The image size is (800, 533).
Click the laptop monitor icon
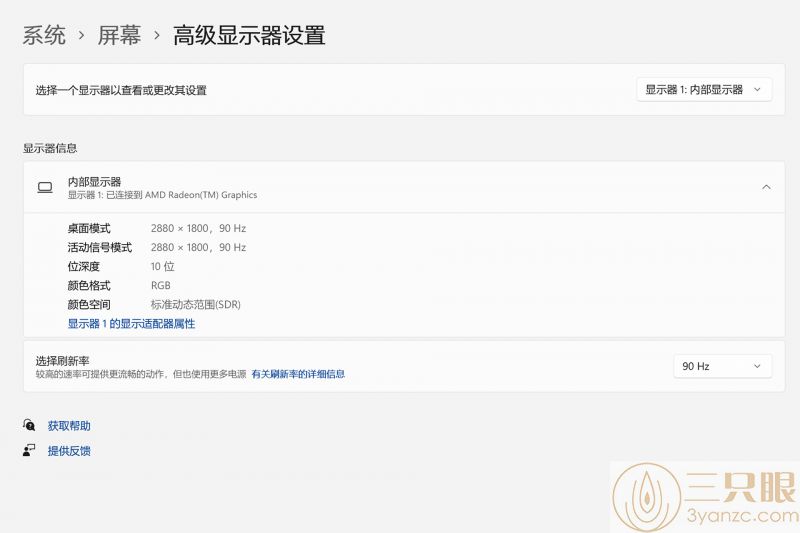click(x=45, y=188)
